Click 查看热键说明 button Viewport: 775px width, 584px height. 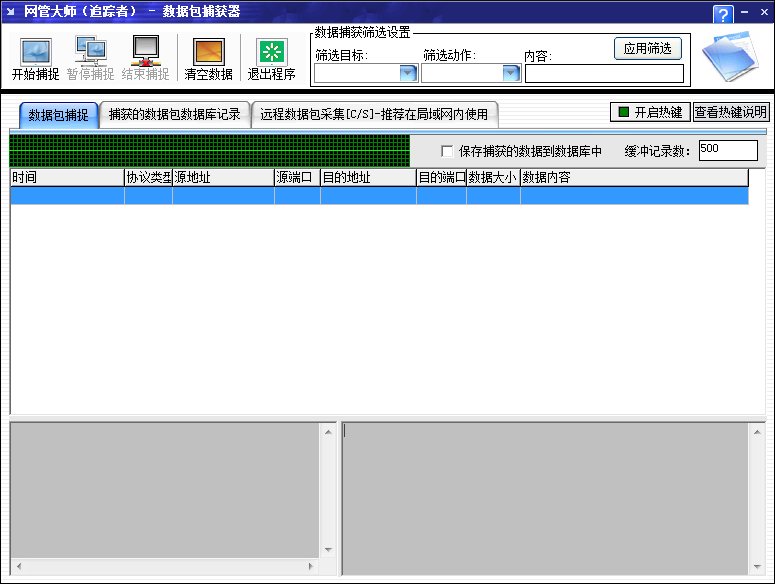click(731, 112)
